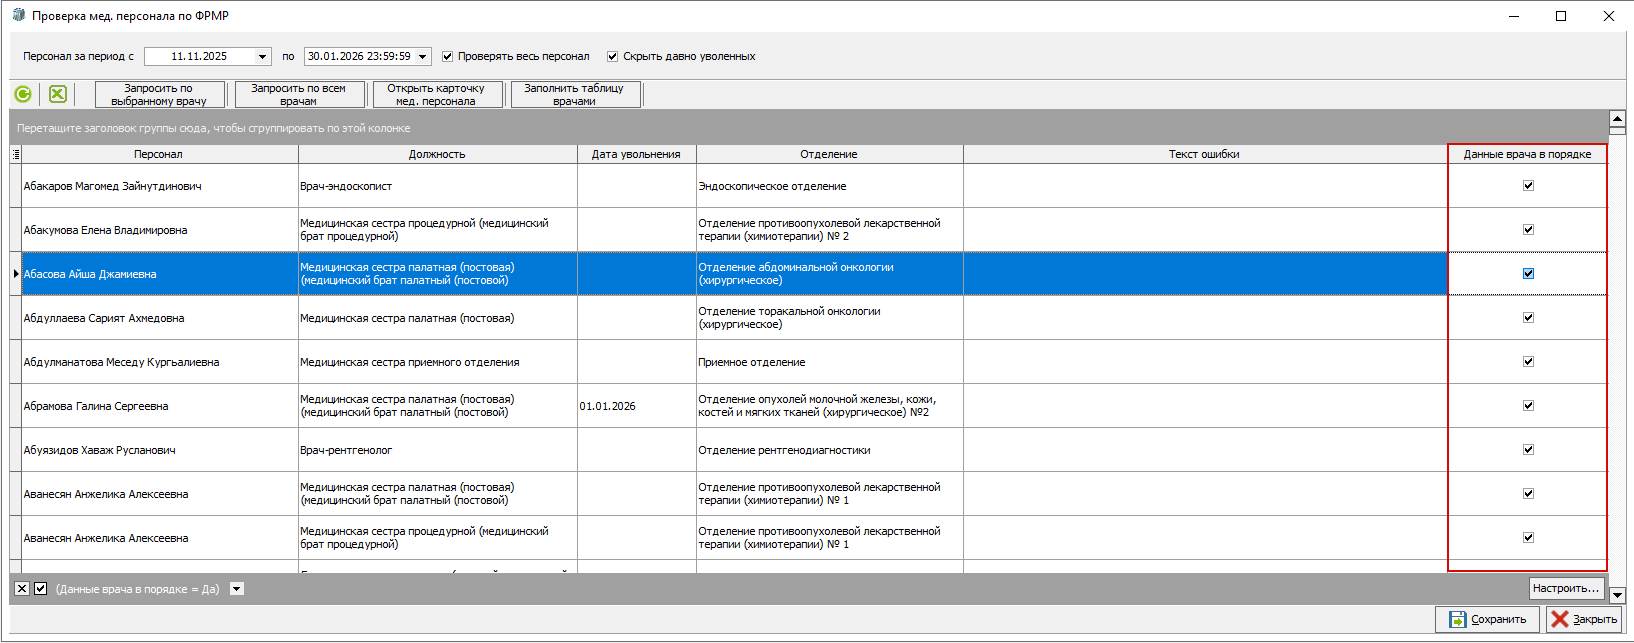1634x643 pixels.
Task: Sort by the 'Должность' column header
Action: point(437,154)
